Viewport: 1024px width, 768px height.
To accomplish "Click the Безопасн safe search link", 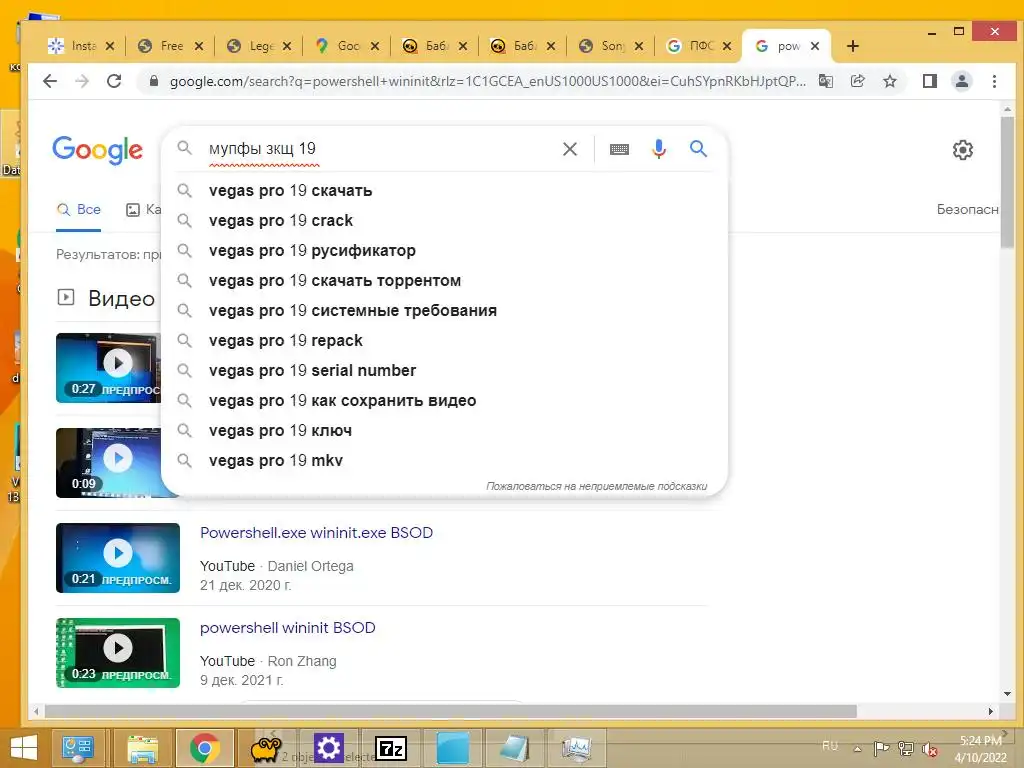I will tap(967, 210).
